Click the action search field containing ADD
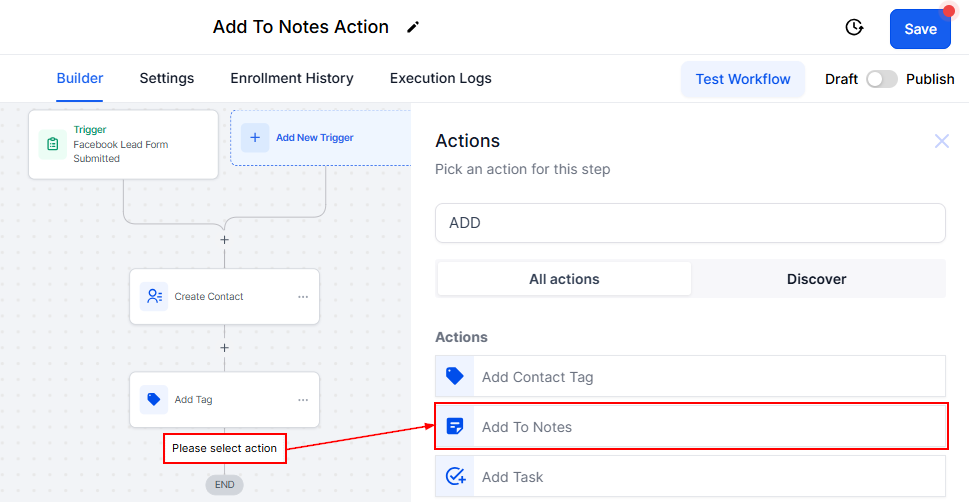This screenshot has width=969, height=502. click(x=690, y=223)
